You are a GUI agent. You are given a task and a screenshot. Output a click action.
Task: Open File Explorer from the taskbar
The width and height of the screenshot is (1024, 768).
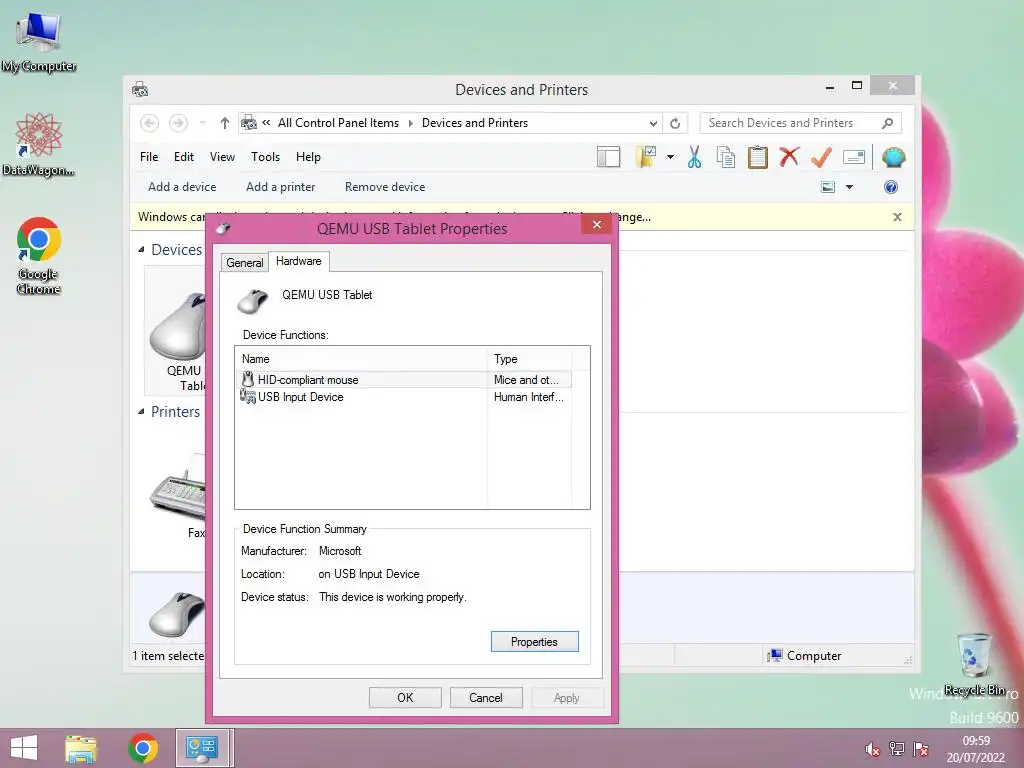pyautogui.click(x=81, y=748)
